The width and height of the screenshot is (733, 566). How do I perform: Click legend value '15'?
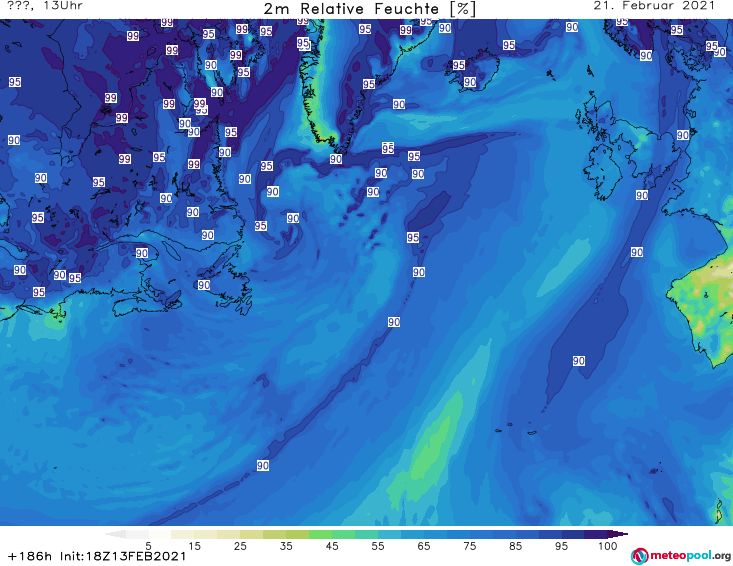[194, 546]
